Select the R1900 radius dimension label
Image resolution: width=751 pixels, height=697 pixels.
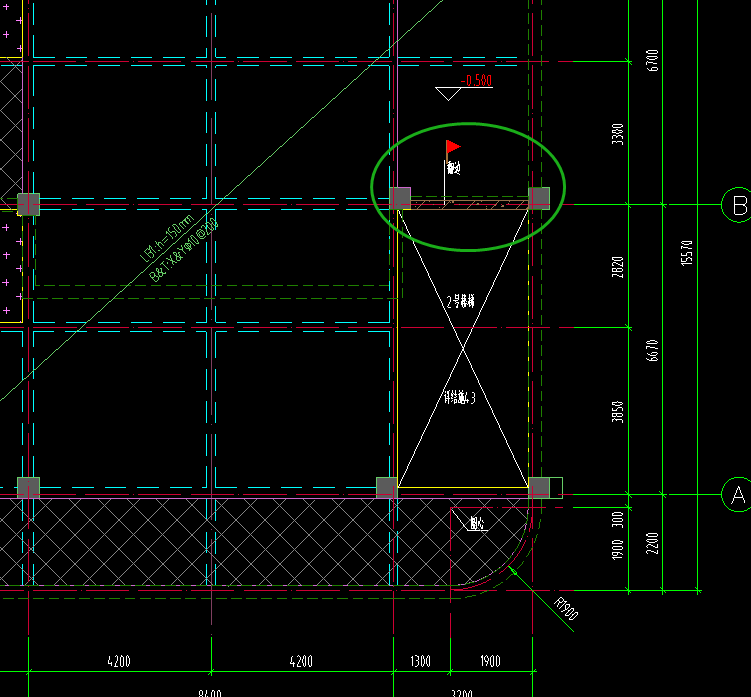pyautogui.click(x=566, y=609)
